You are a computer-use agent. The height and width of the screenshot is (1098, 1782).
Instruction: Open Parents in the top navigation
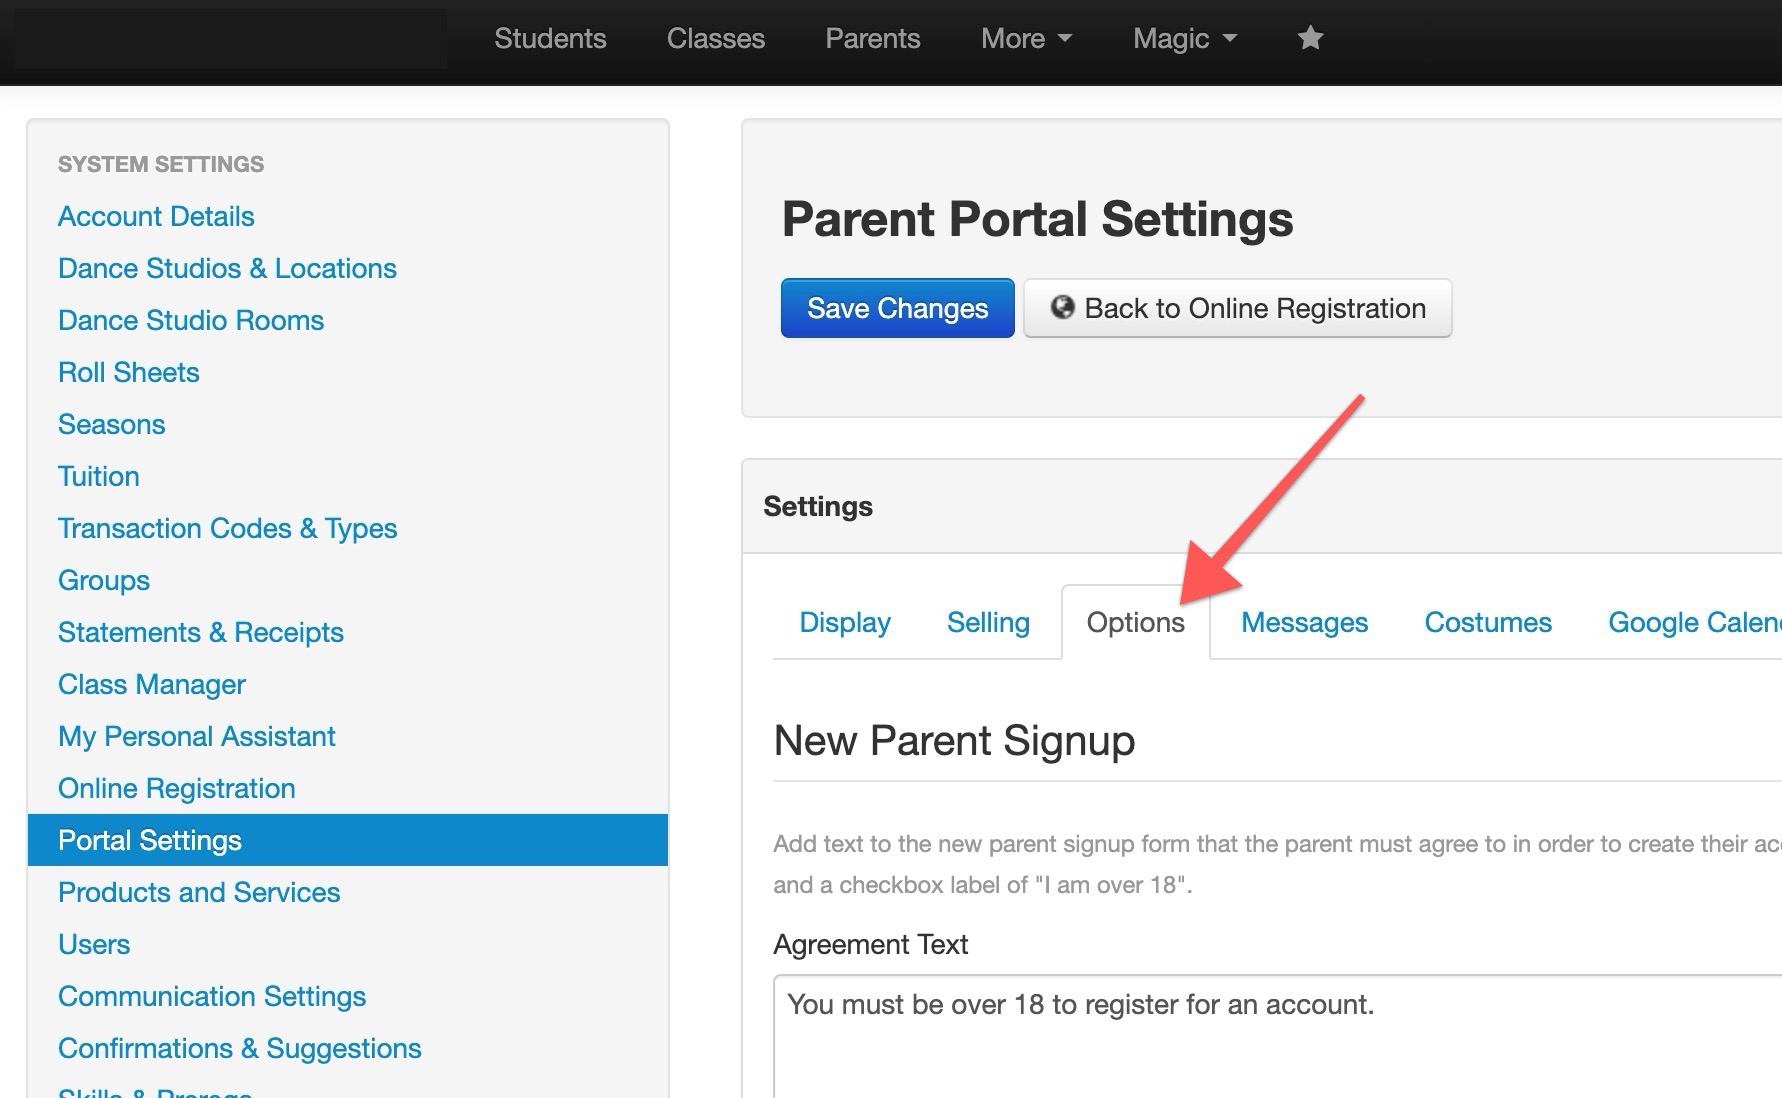coord(873,38)
